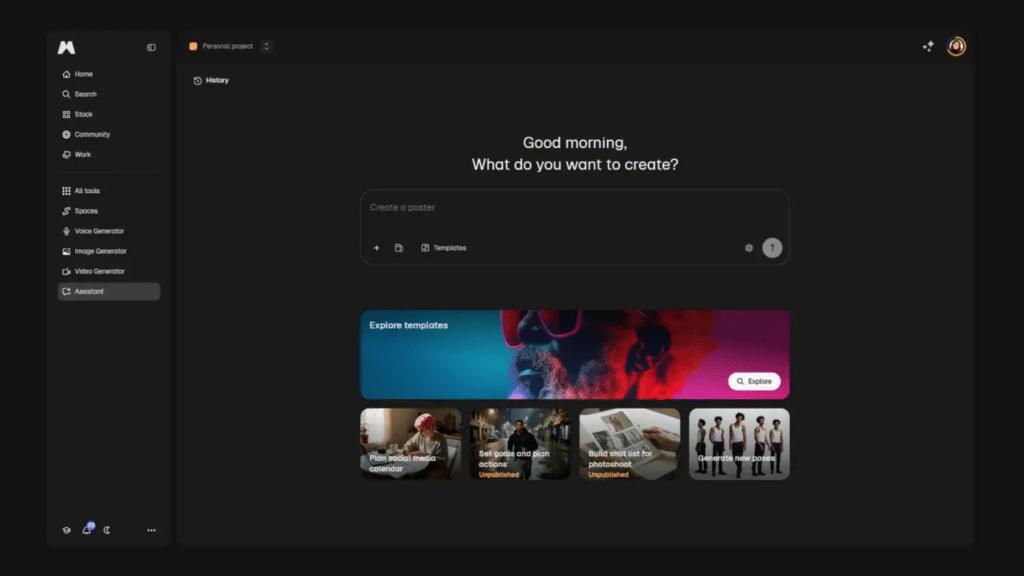This screenshot has width=1024, height=576.
Task: Open the plus attachment menu in prompt bar
Action: 376,247
